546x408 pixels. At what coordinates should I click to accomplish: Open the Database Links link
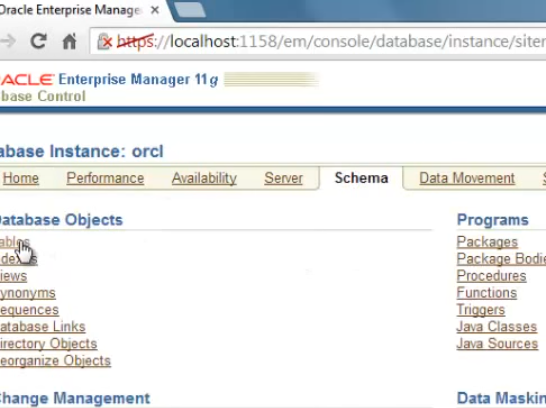coord(42,327)
